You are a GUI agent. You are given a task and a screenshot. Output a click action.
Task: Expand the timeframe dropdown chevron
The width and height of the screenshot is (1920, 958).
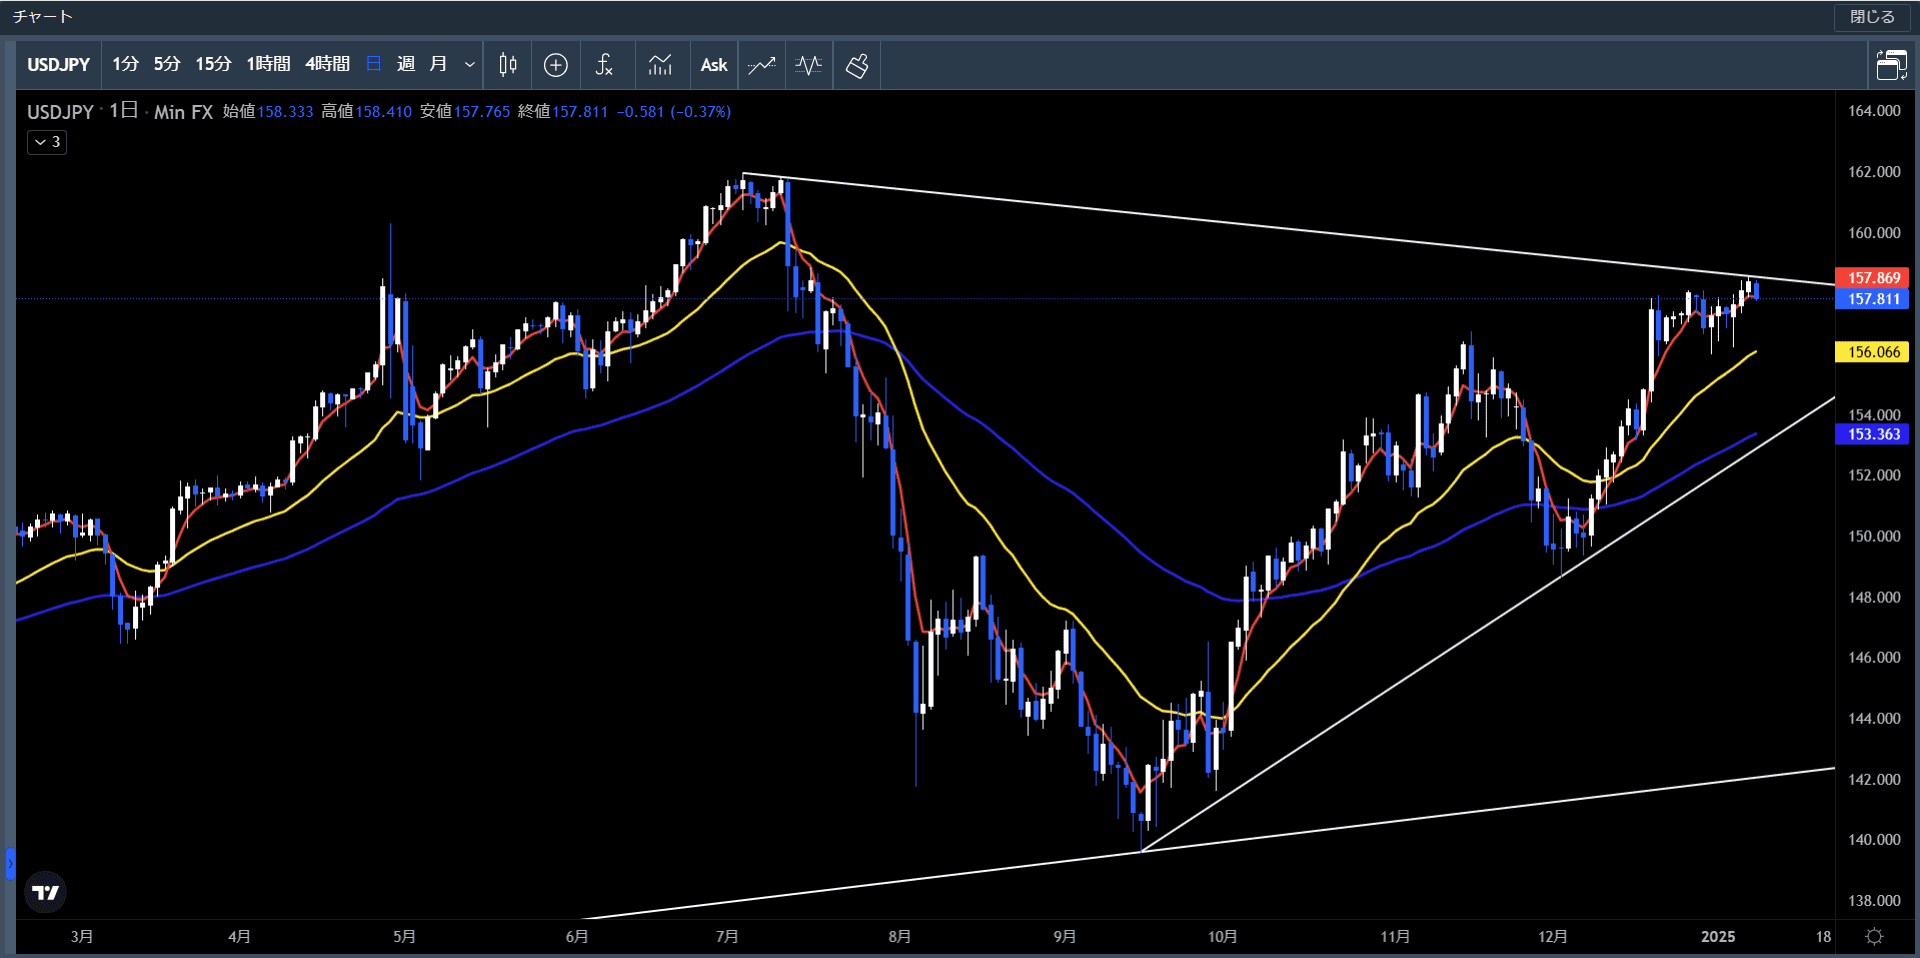click(469, 65)
